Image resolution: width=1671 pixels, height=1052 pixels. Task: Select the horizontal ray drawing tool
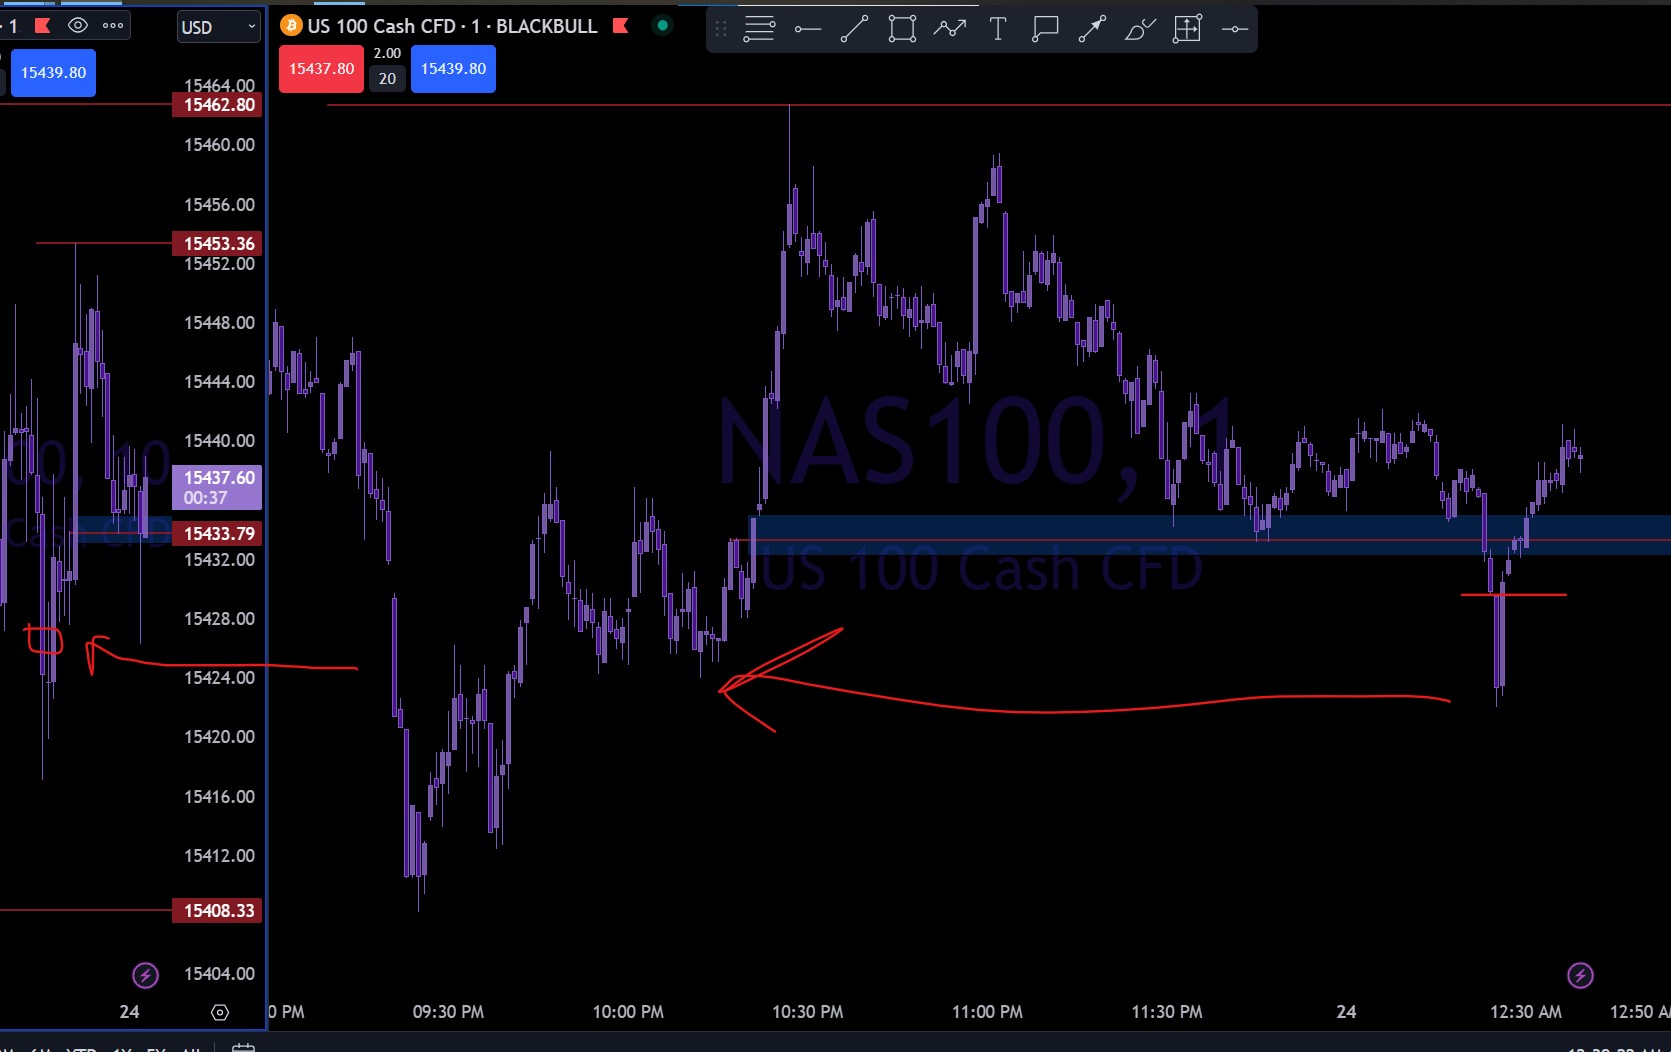(807, 29)
